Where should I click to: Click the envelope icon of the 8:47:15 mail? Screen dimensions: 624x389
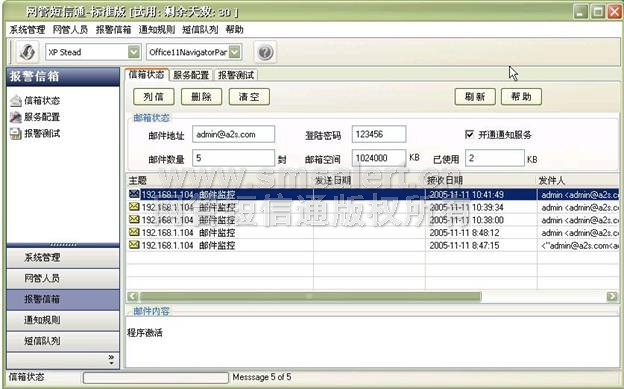point(135,245)
